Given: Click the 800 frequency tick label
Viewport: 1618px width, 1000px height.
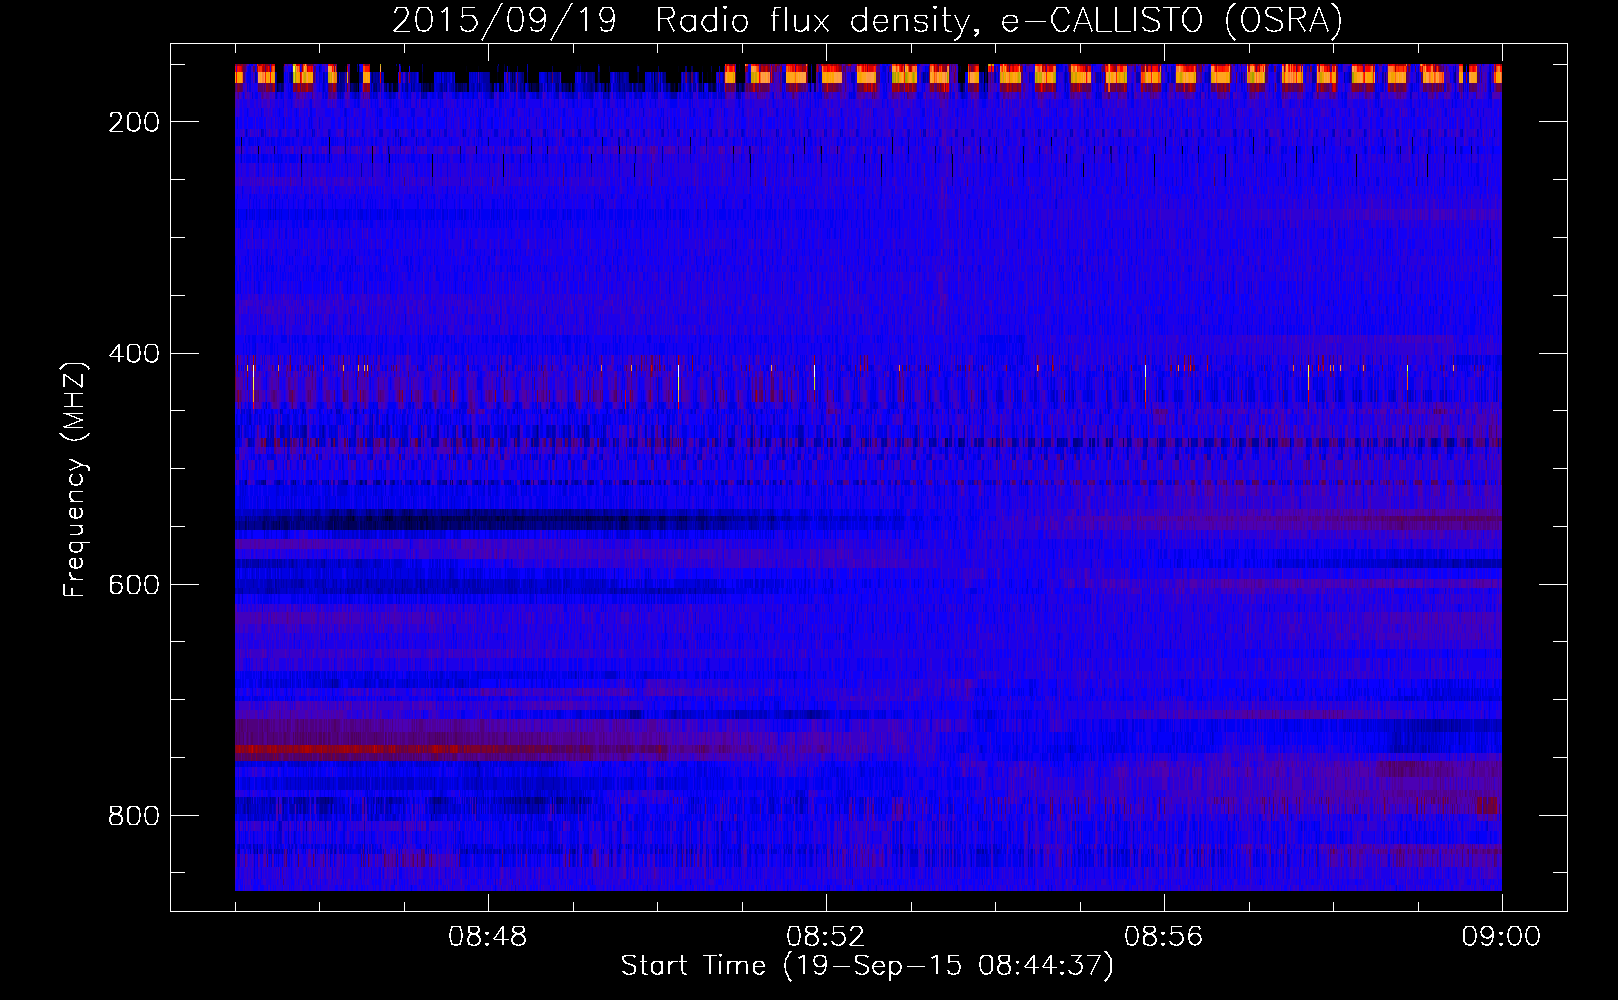Looking at the screenshot, I should pos(134,816).
